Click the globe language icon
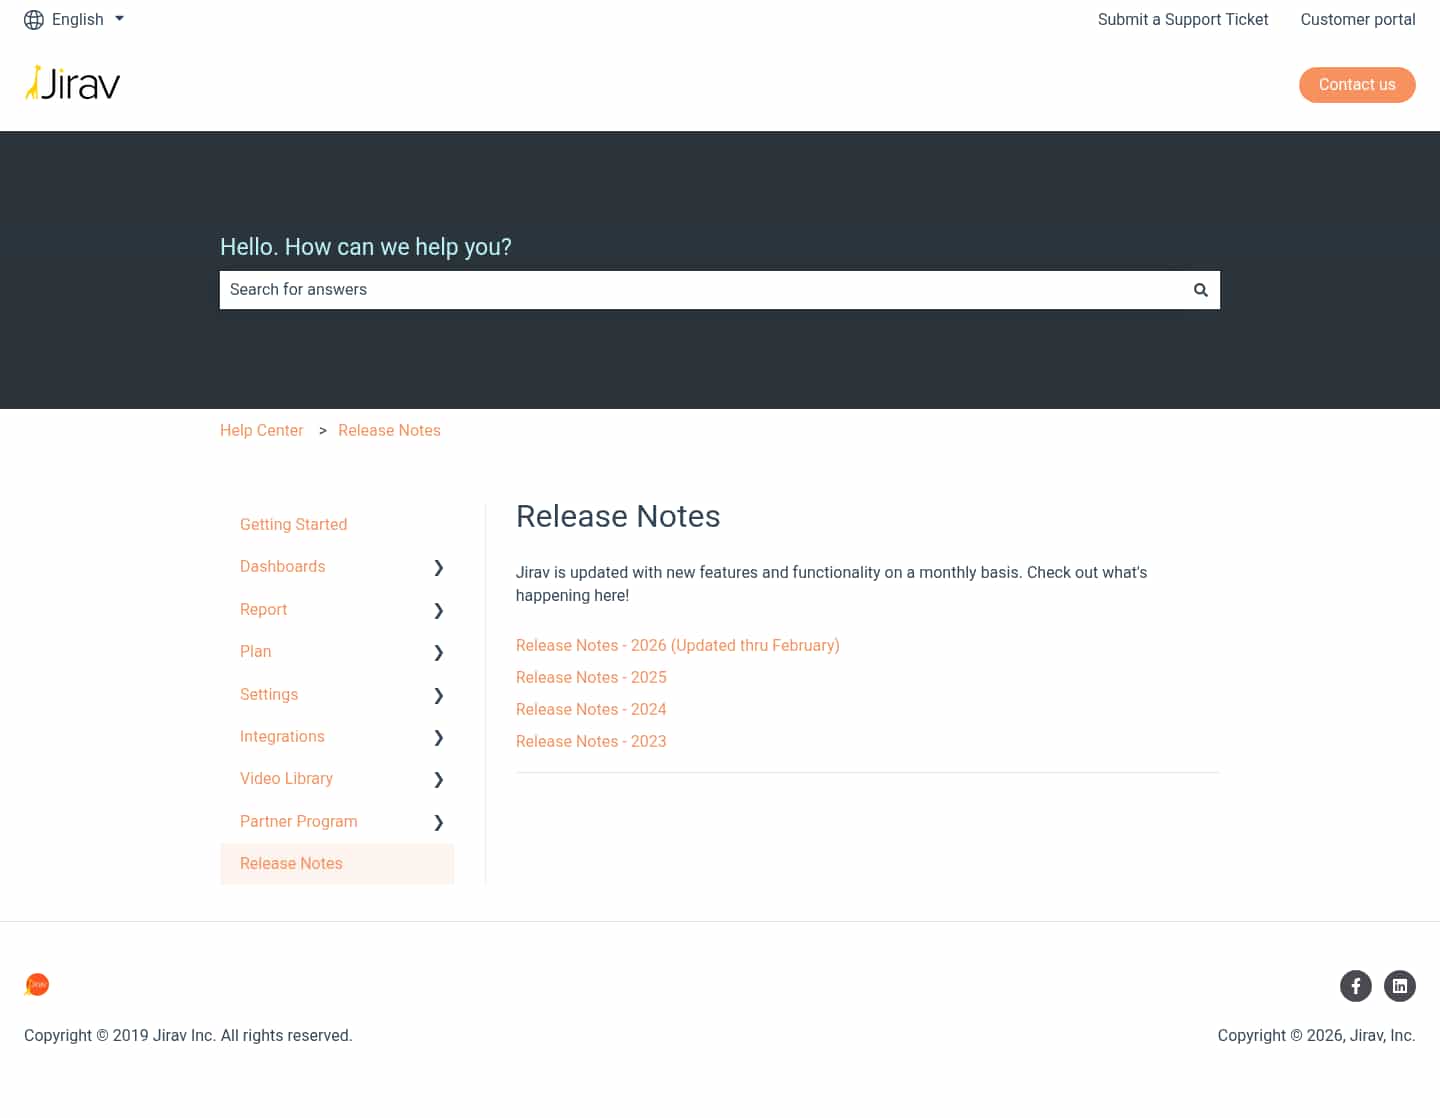 (33, 19)
